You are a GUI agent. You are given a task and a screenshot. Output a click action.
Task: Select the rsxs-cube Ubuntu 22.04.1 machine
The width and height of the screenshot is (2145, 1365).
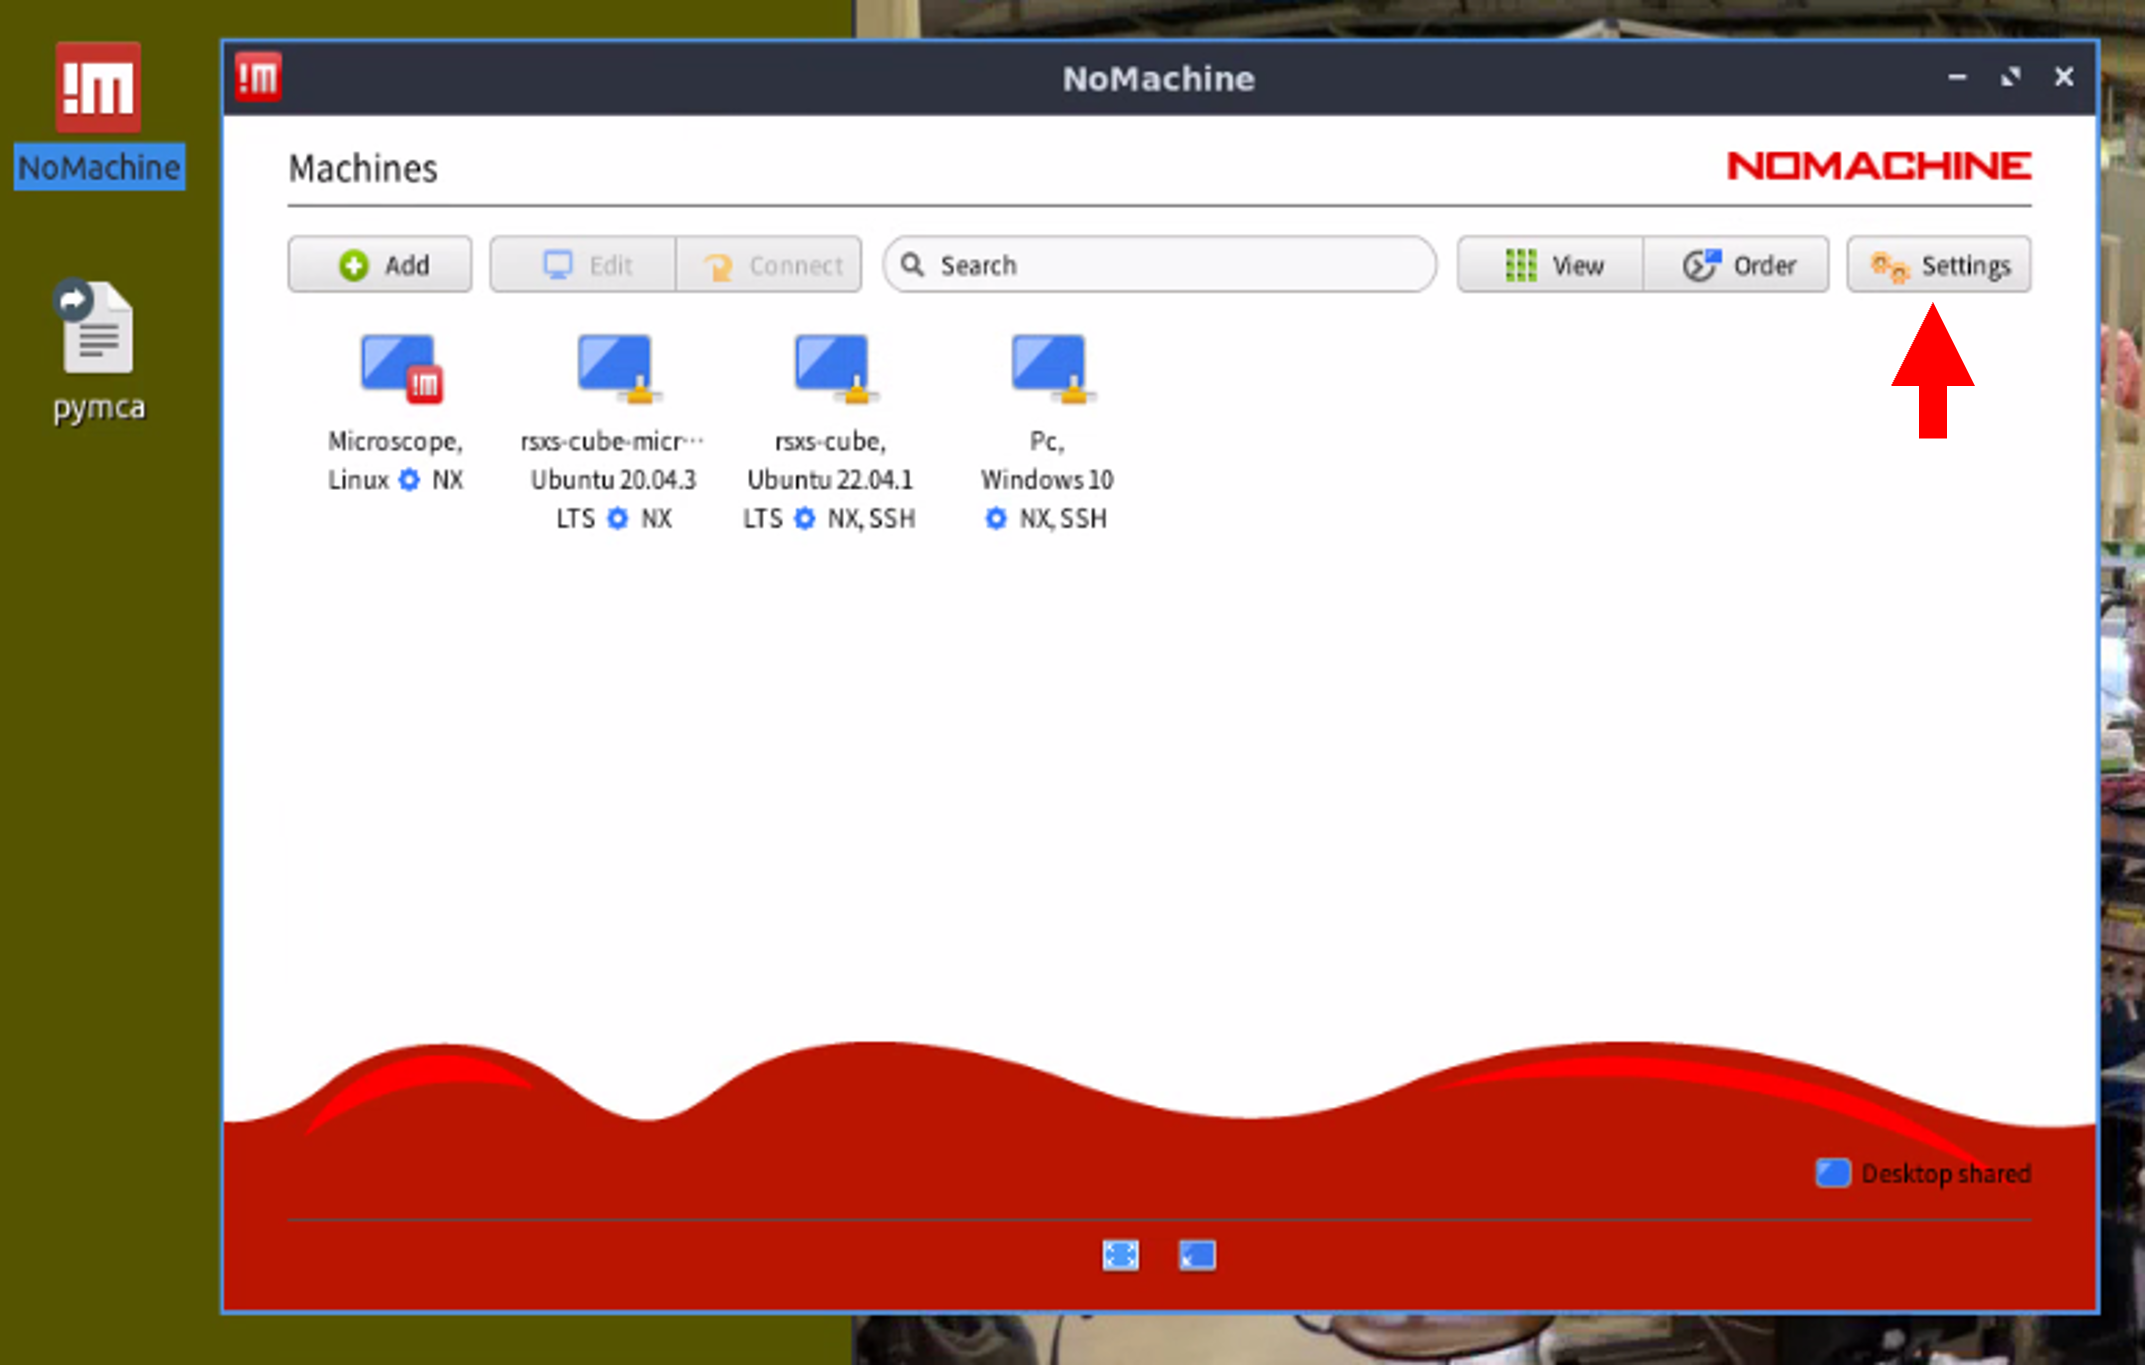click(832, 369)
